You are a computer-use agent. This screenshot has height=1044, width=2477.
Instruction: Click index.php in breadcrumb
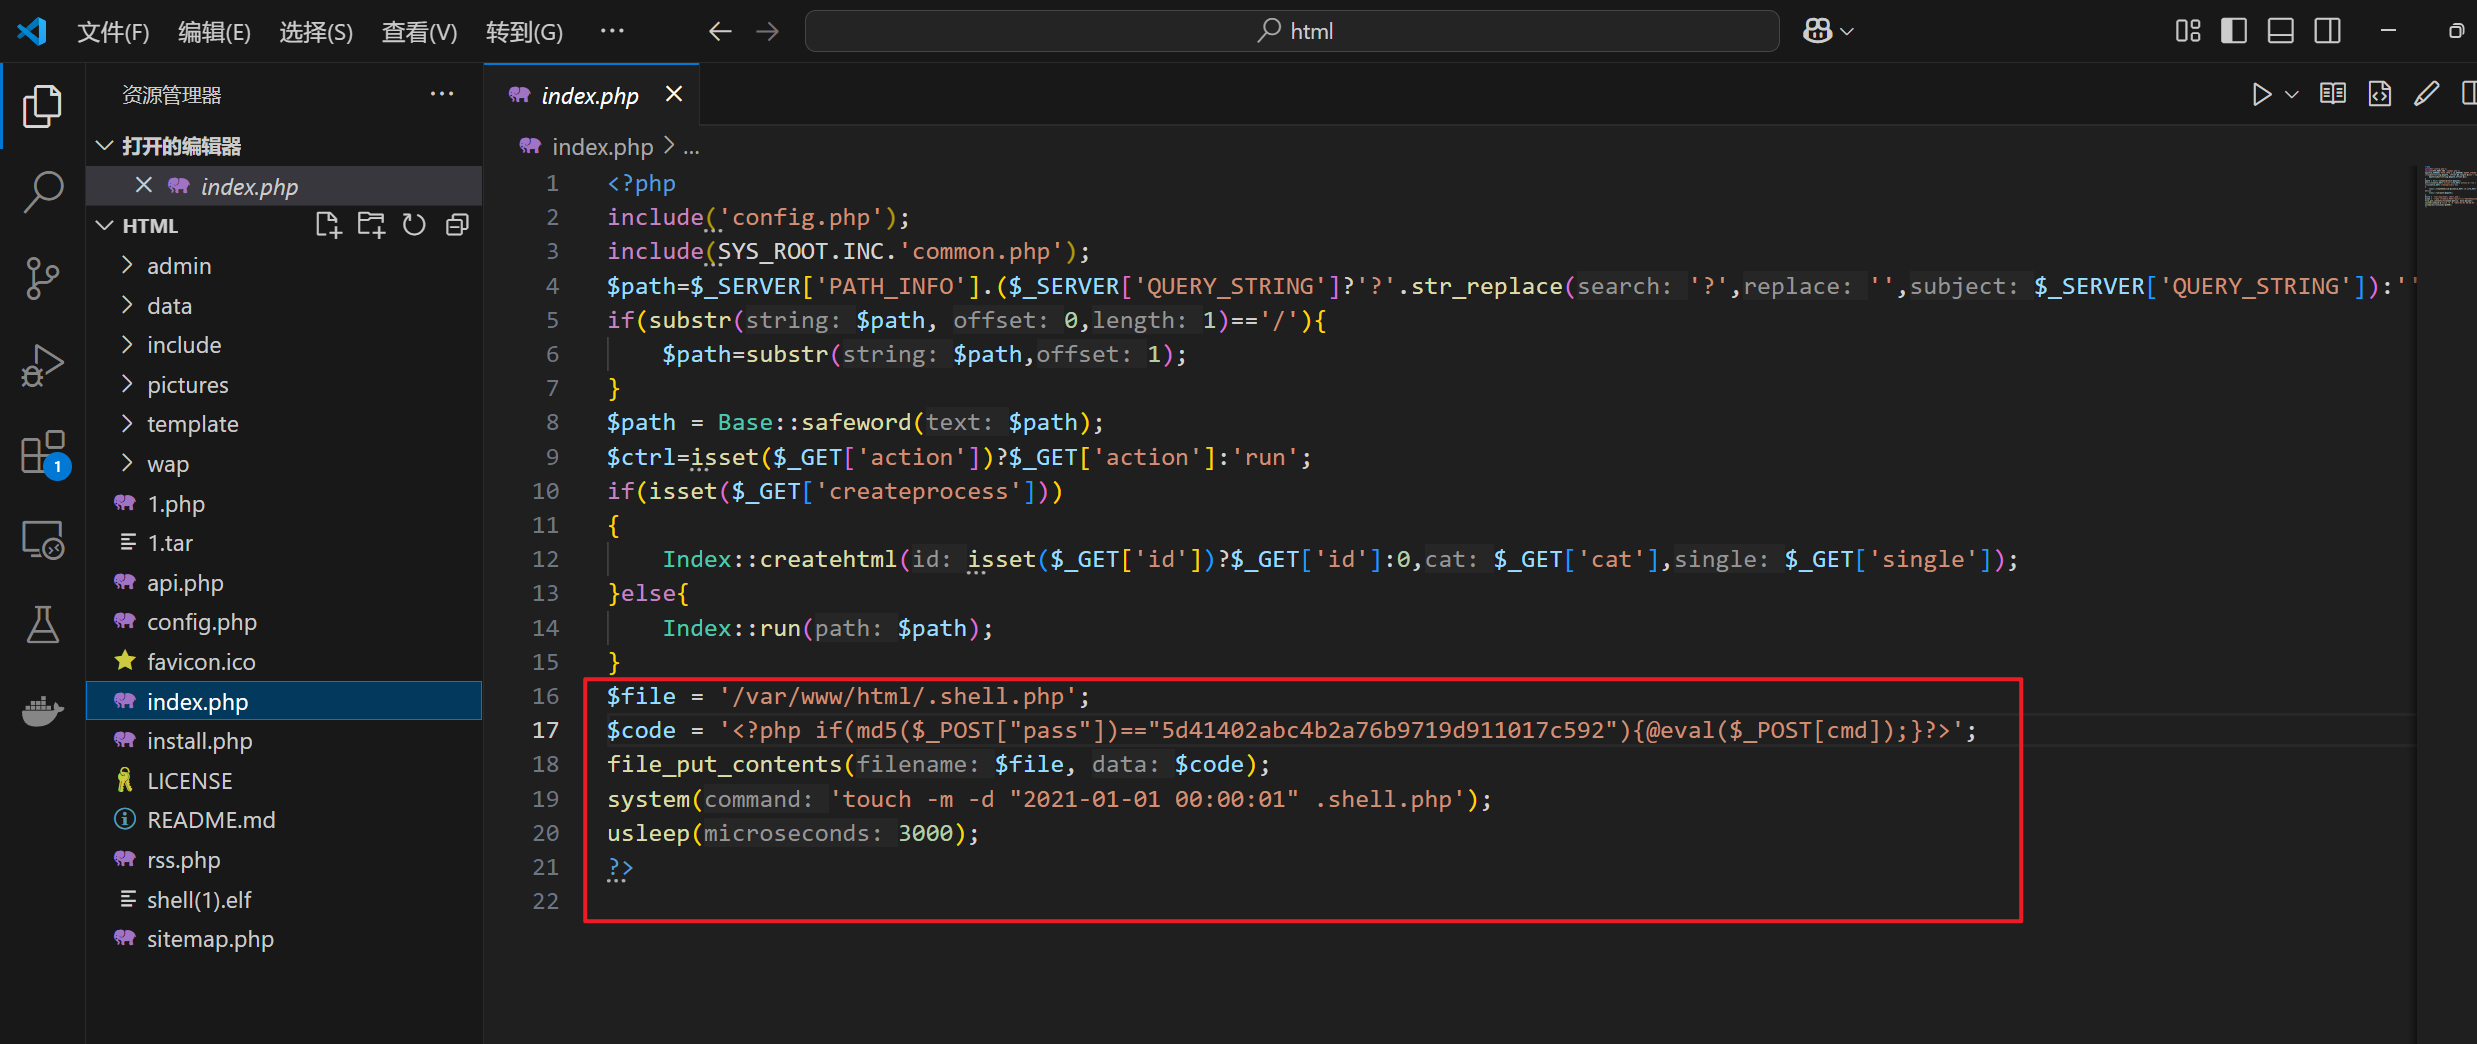point(602,147)
